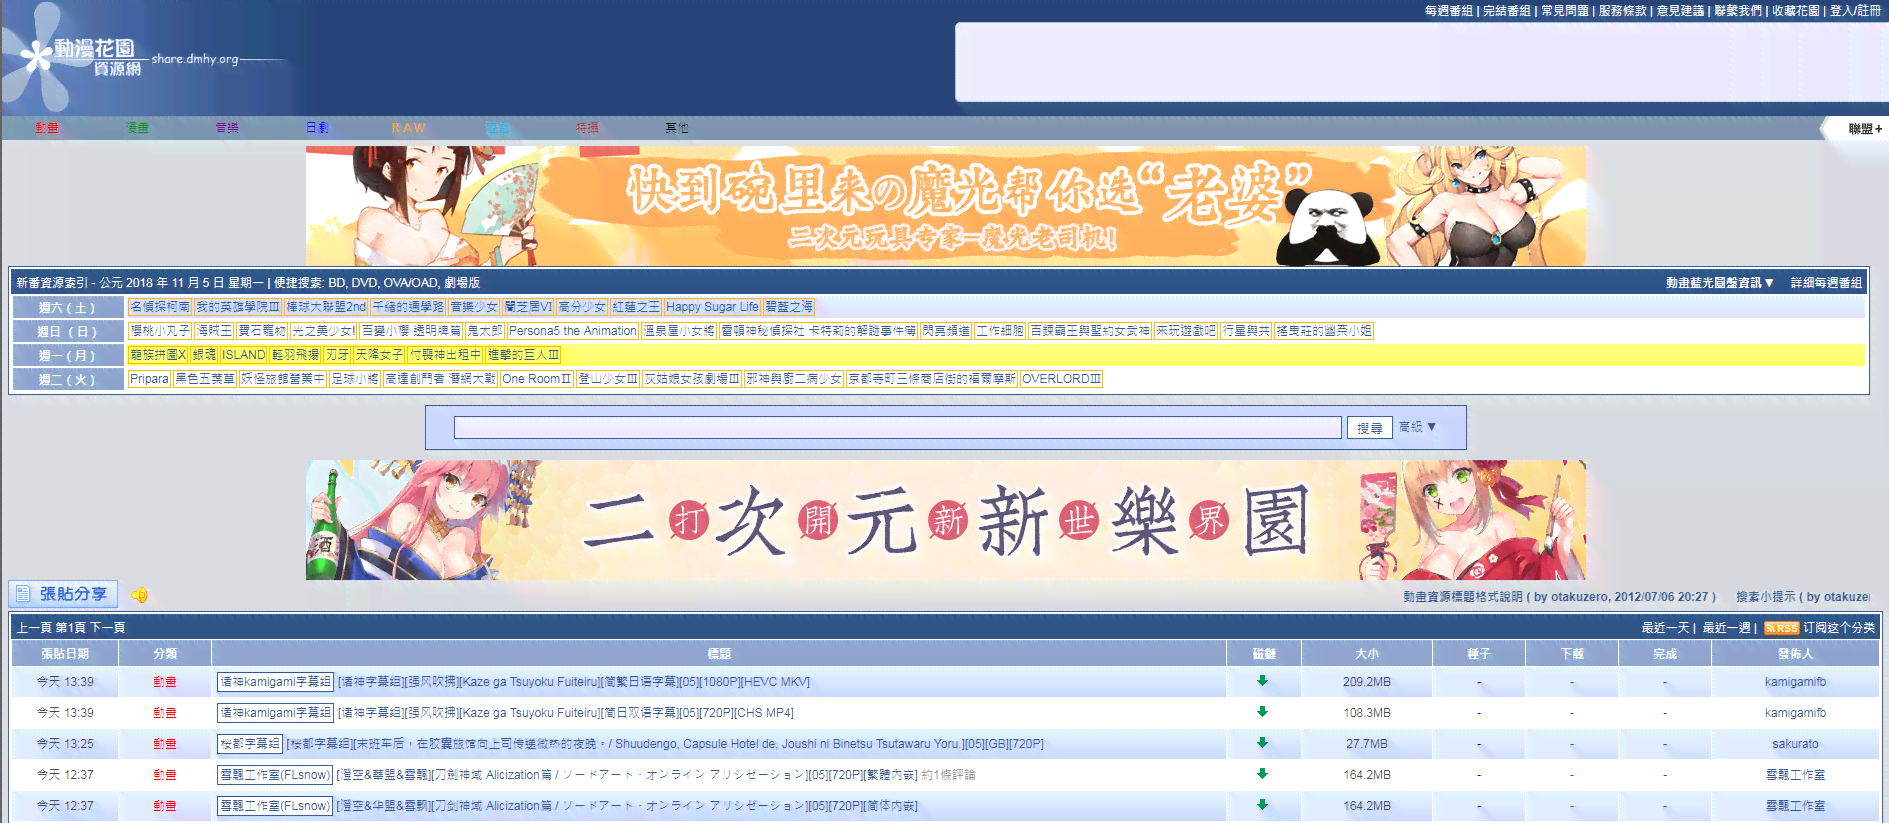Go to 下一頁 next page
Viewport: 1889px width, 823px height.
(108, 628)
